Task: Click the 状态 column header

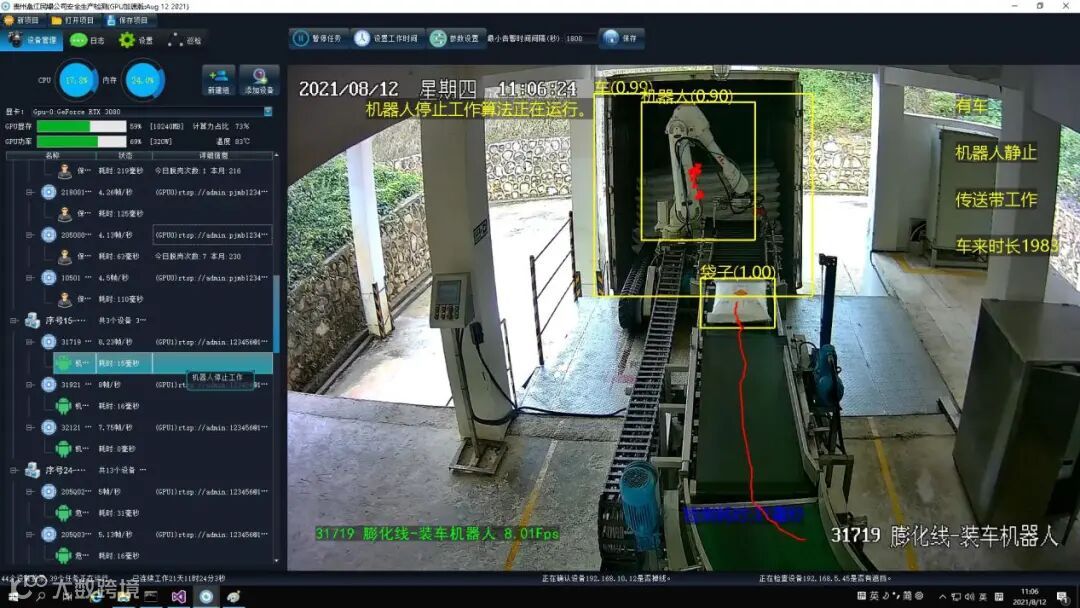Action: click(125, 156)
